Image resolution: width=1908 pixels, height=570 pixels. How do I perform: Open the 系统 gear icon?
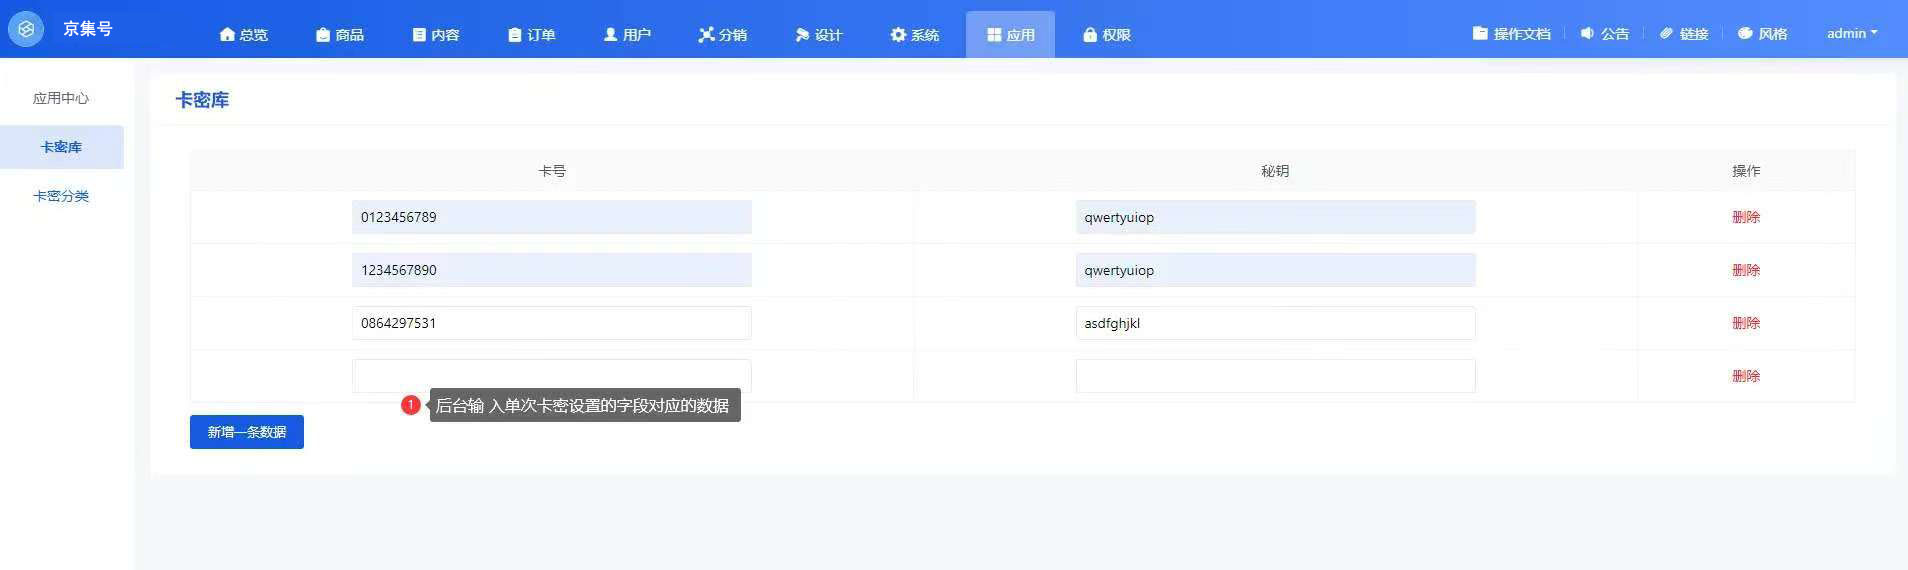coord(898,35)
